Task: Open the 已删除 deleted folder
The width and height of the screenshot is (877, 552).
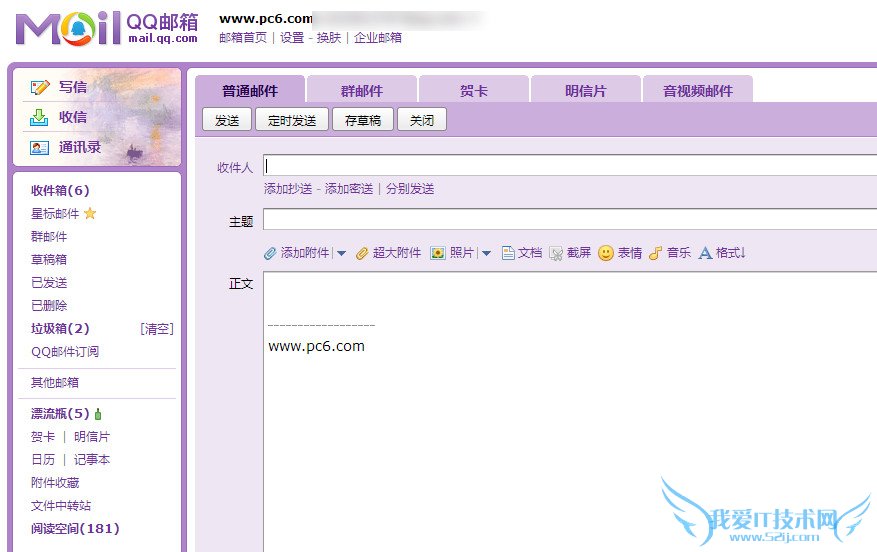Action: pos(49,305)
